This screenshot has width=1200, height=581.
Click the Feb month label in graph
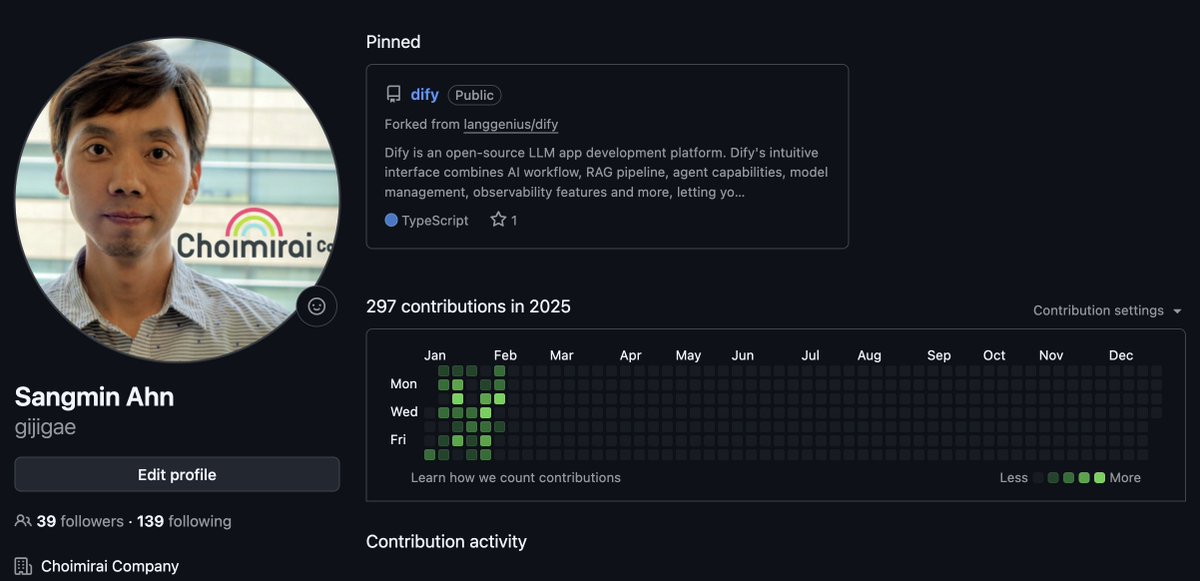click(x=505, y=355)
